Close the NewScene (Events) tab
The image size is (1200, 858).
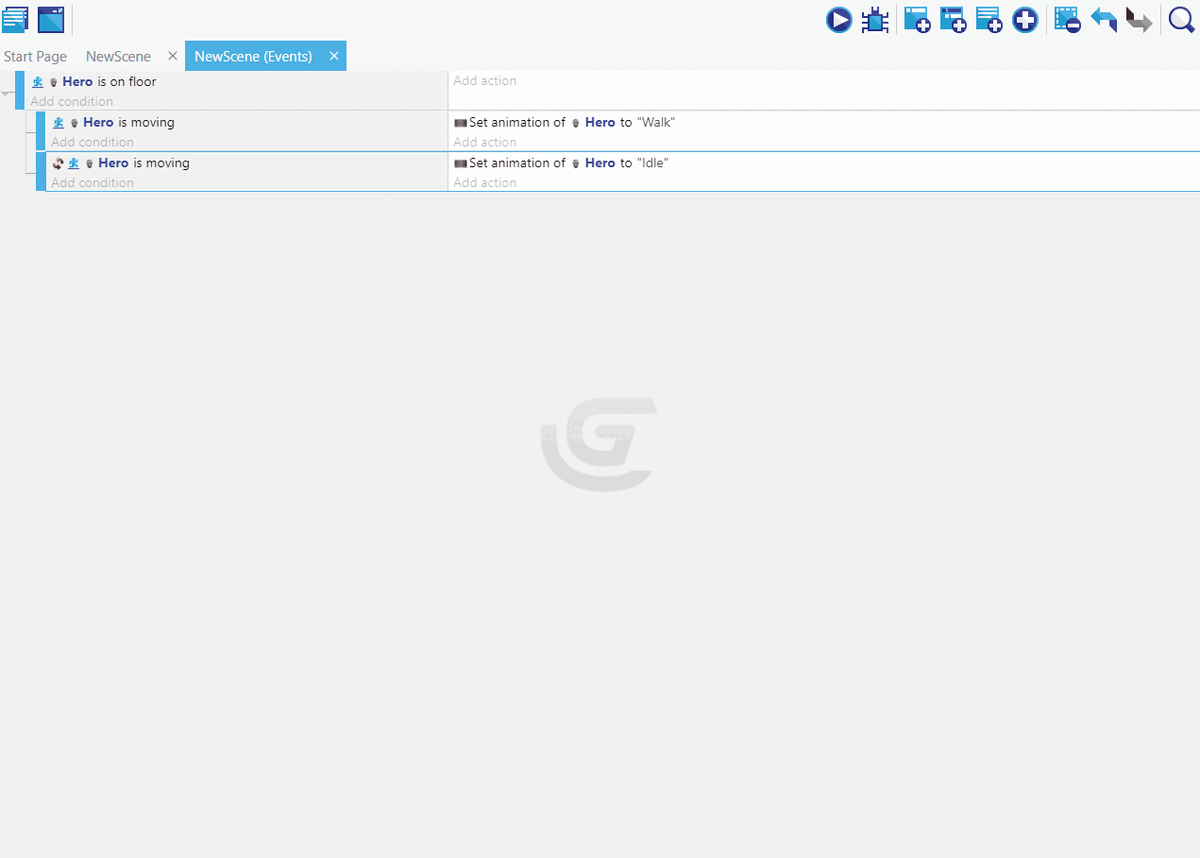[334, 56]
